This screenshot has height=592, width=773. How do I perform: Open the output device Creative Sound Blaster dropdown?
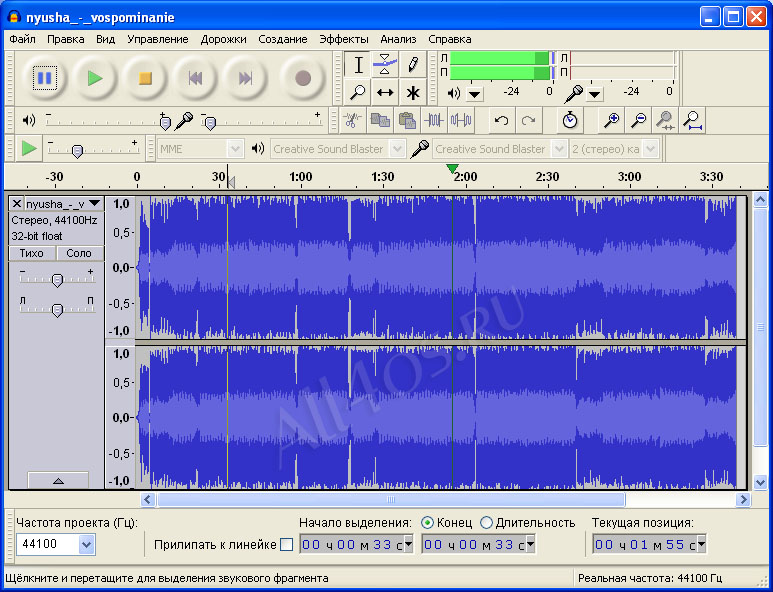coord(397,149)
